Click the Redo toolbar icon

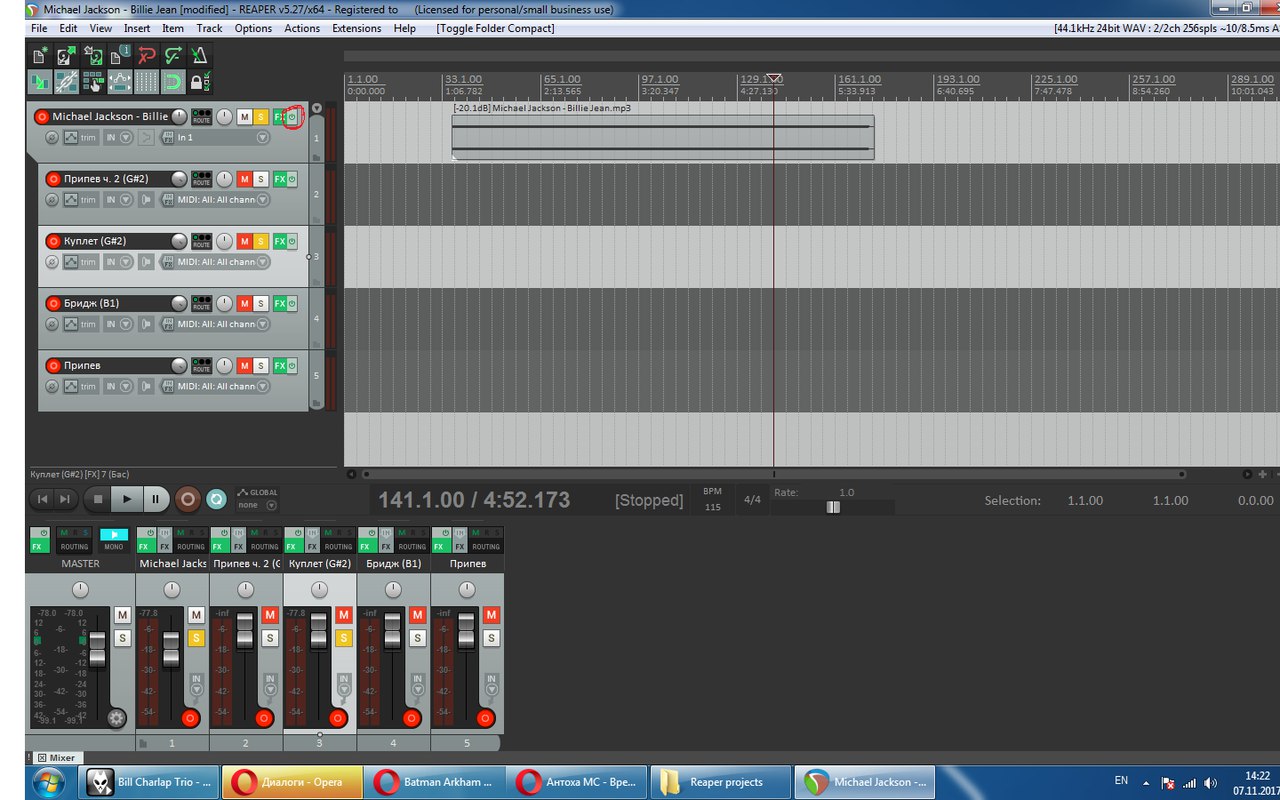174,56
